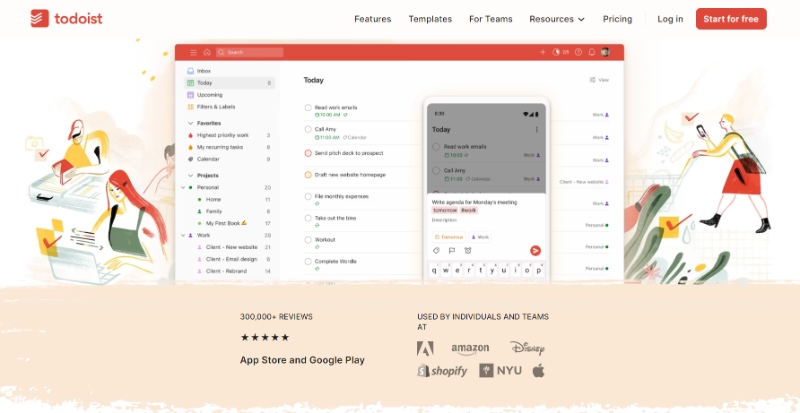Click the help question mark icon
Screen dimensions: 800x413
(x=578, y=52)
